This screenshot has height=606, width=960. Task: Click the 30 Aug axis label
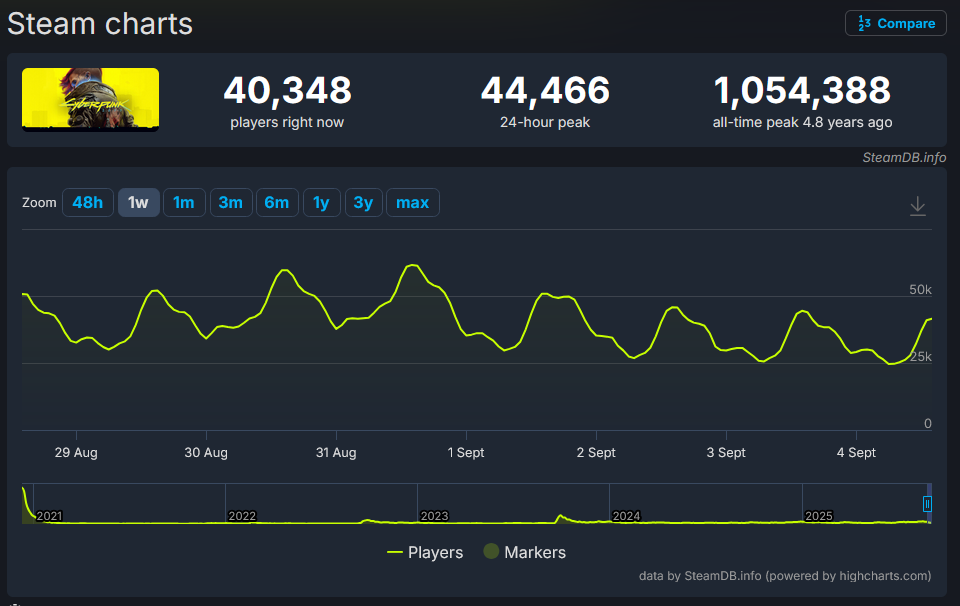pos(206,452)
